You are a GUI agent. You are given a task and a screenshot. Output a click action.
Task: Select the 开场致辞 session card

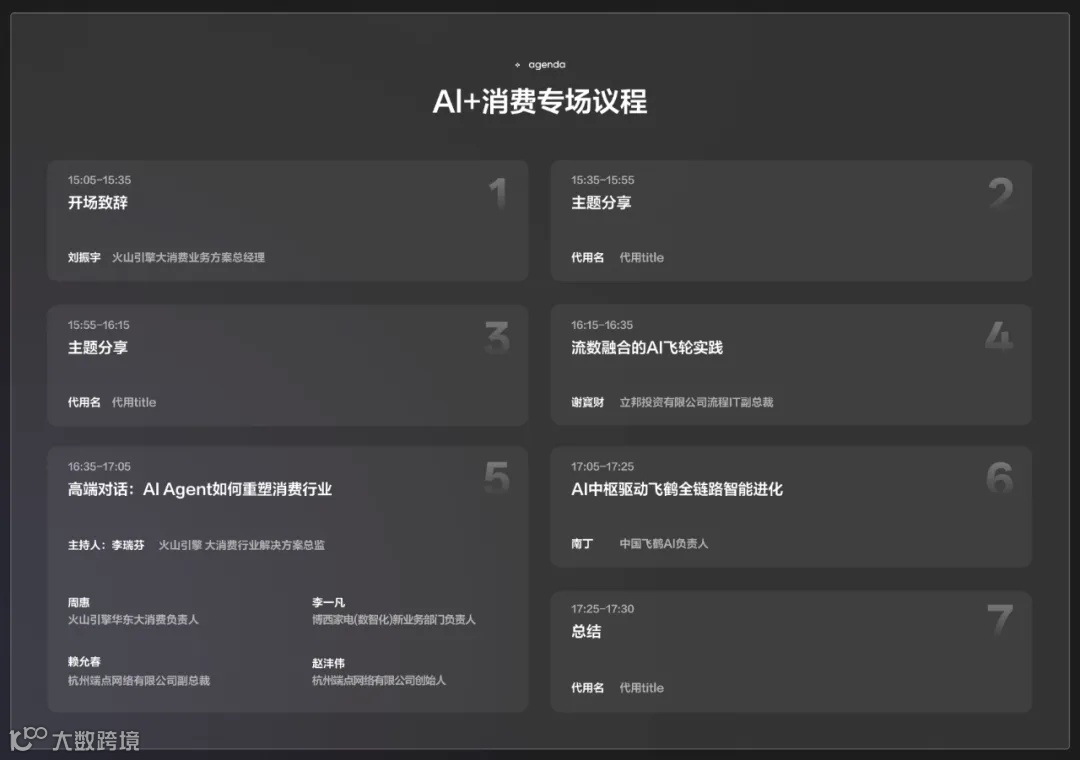pyautogui.click(x=288, y=220)
